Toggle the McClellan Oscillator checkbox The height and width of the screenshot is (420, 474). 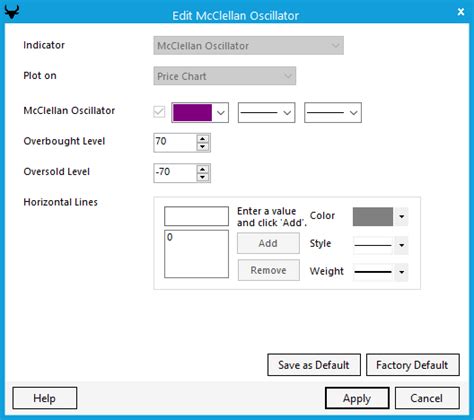pos(159,112)
